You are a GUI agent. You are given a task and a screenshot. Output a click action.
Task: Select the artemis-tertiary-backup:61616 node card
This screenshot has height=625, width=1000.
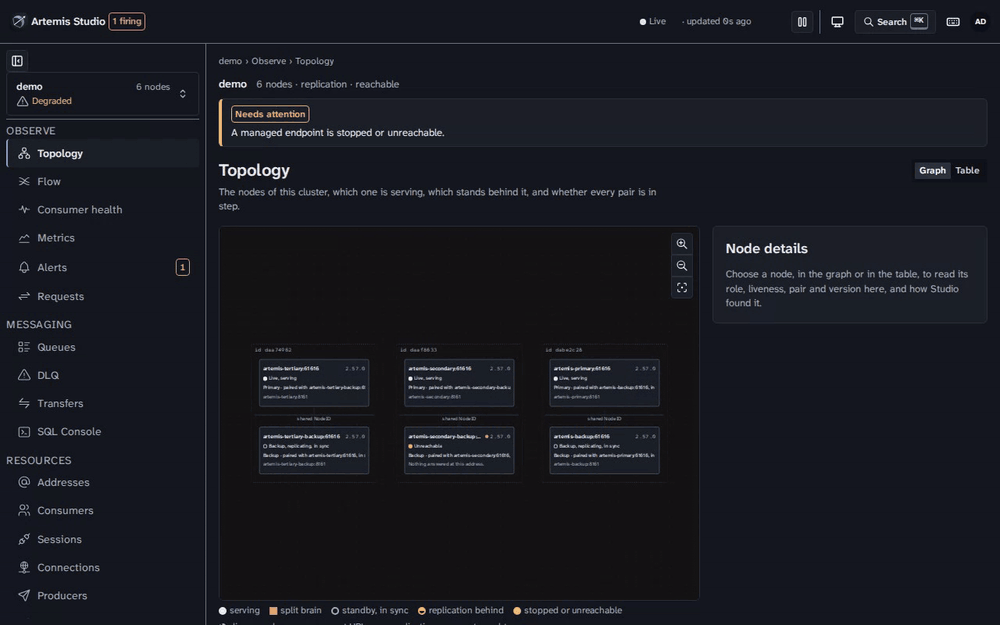pyautogui.click(x=314, y=450)
